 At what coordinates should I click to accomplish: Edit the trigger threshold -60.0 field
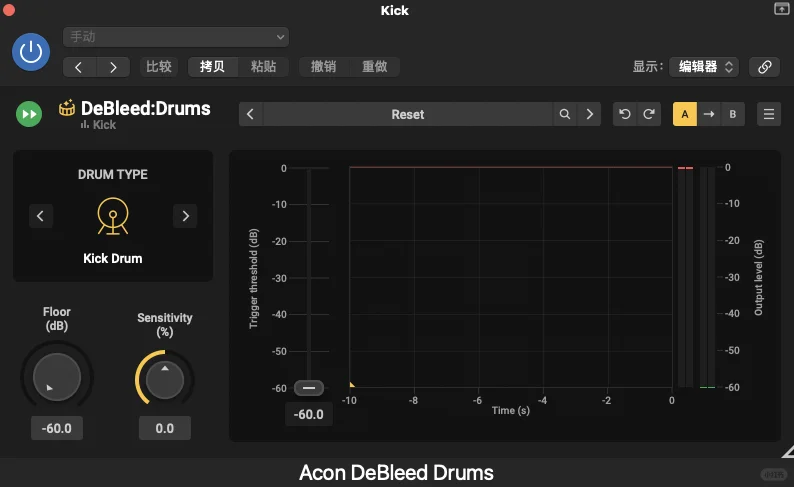(308, 415)
